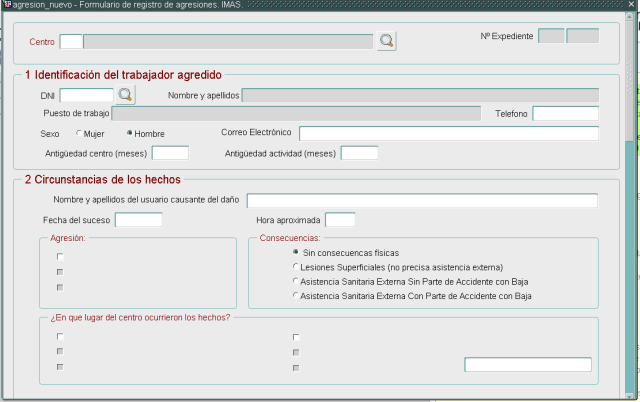Click the ¿En que lugar del centro ocurrieron los hechos? label
The height and width of the screenshot is (402, 640).
point(140,318)
